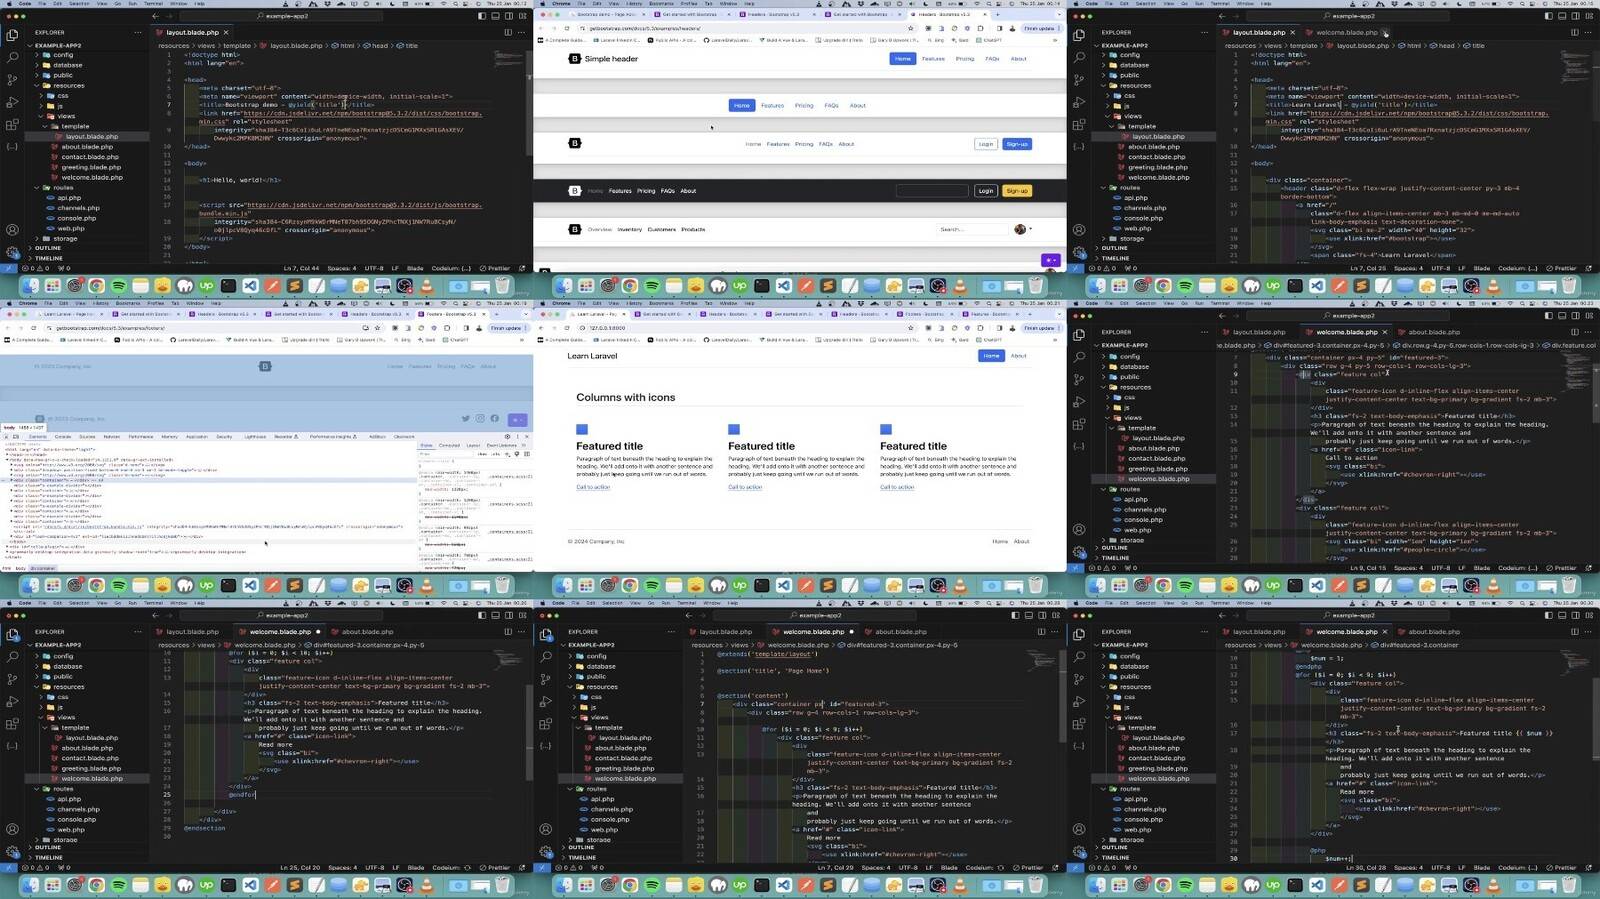Viewport: 1600px width, 899px height.
Task: Open Accounts icon, editor at Ln 9, Col 15
Action: [x=1079, y=530]
